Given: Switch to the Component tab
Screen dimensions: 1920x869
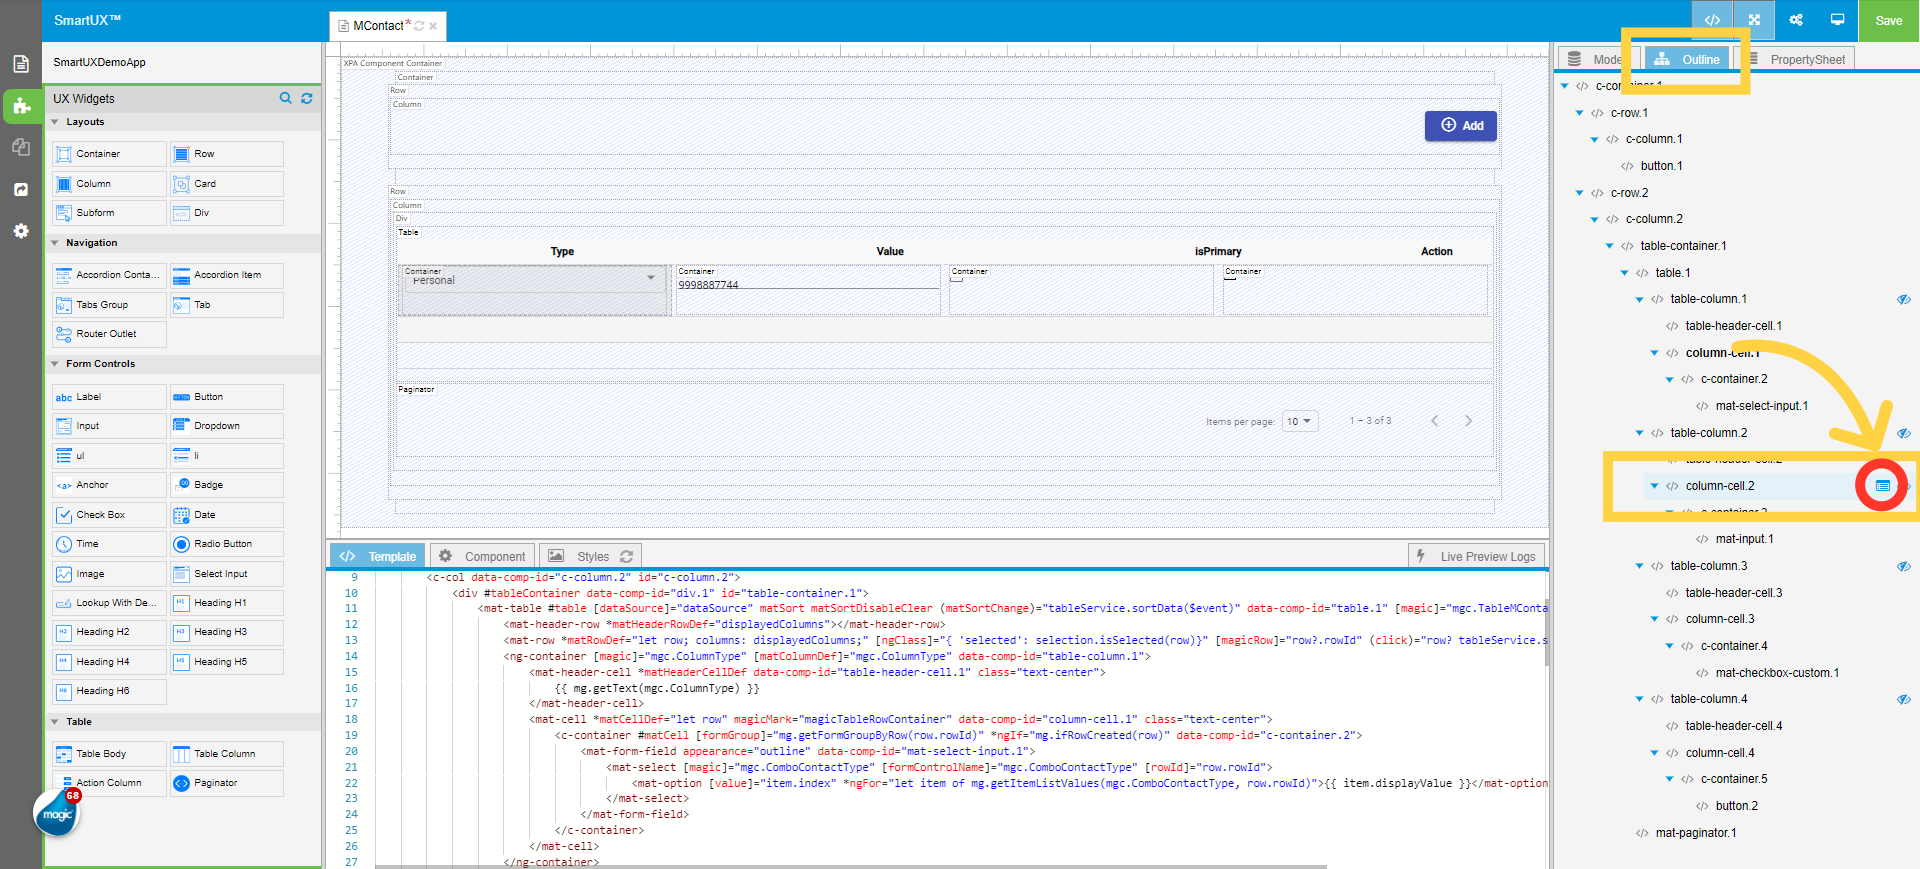Looking at the screenshot, I should [x=483, y=556].
